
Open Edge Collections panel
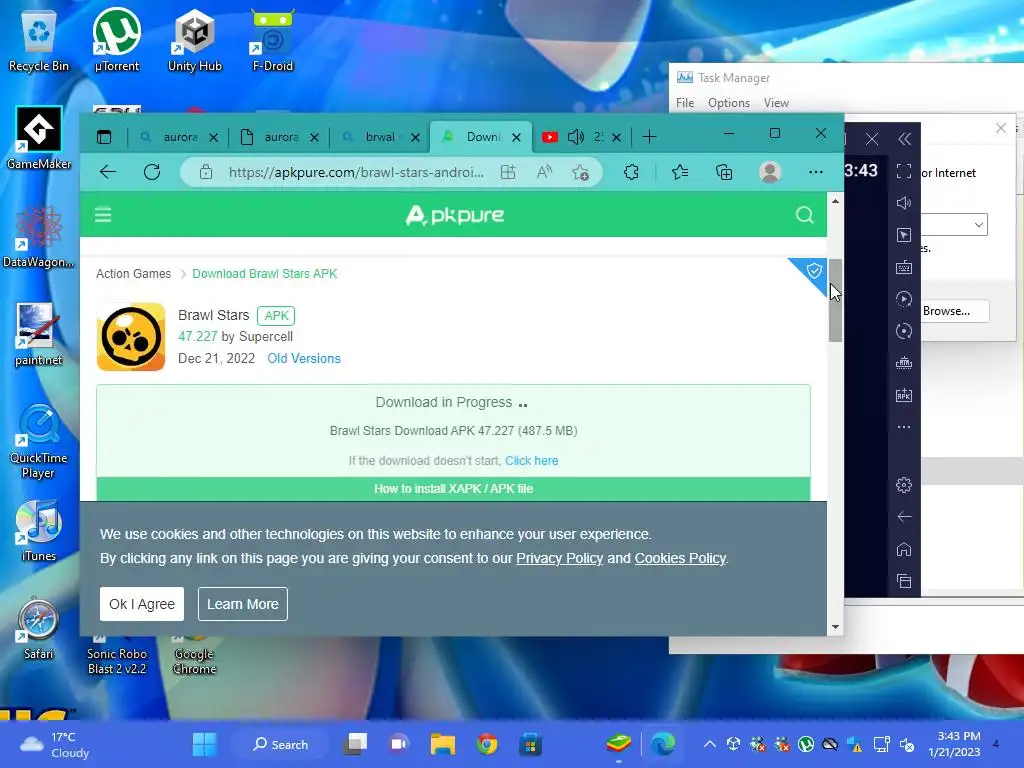coord(724,172)
